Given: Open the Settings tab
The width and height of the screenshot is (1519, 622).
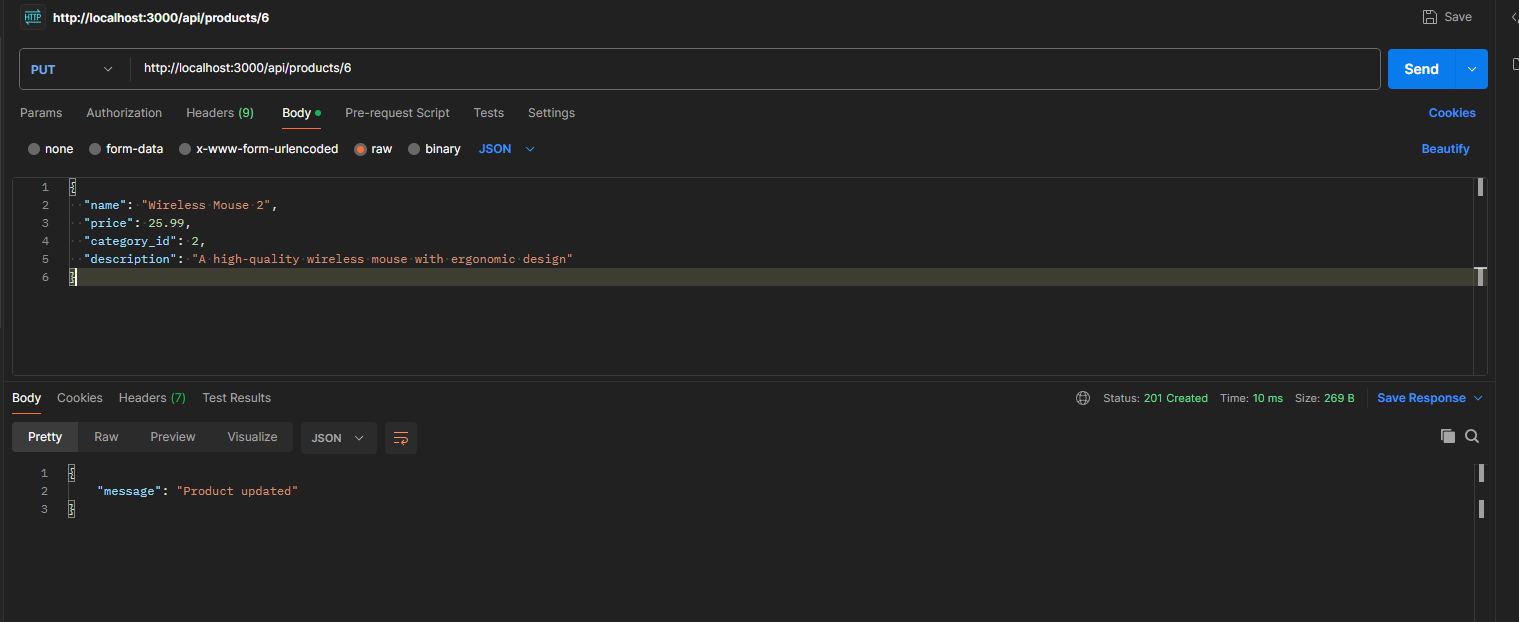Looking at the screenshot, I should click(551, 113).
